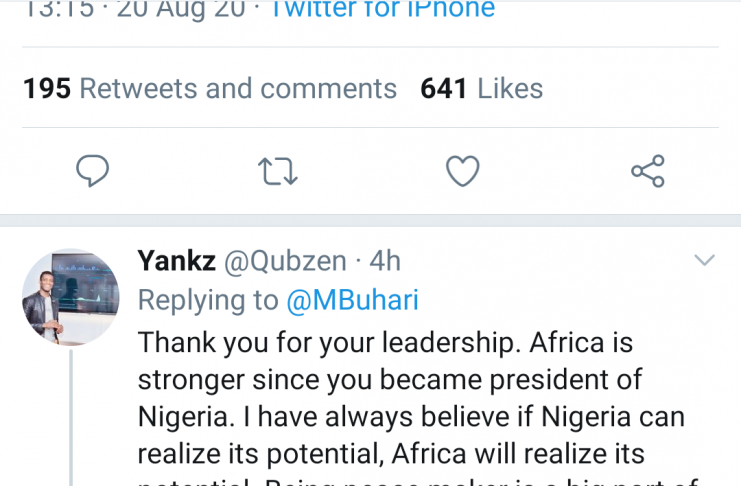Click the thread line below Yankz's avatar
This screenshot has height=486, width=741.
[x=71, y=420]
